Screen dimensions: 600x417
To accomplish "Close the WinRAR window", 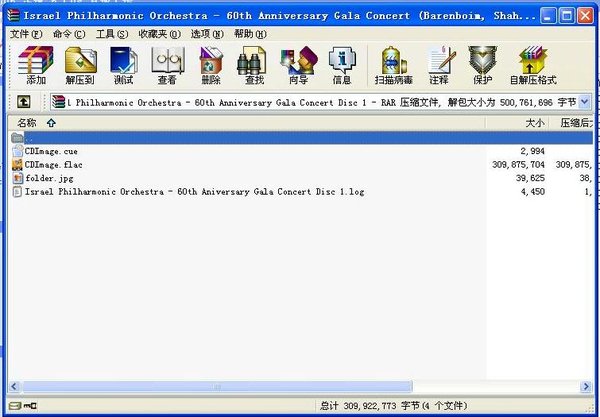I will [585, 16].
